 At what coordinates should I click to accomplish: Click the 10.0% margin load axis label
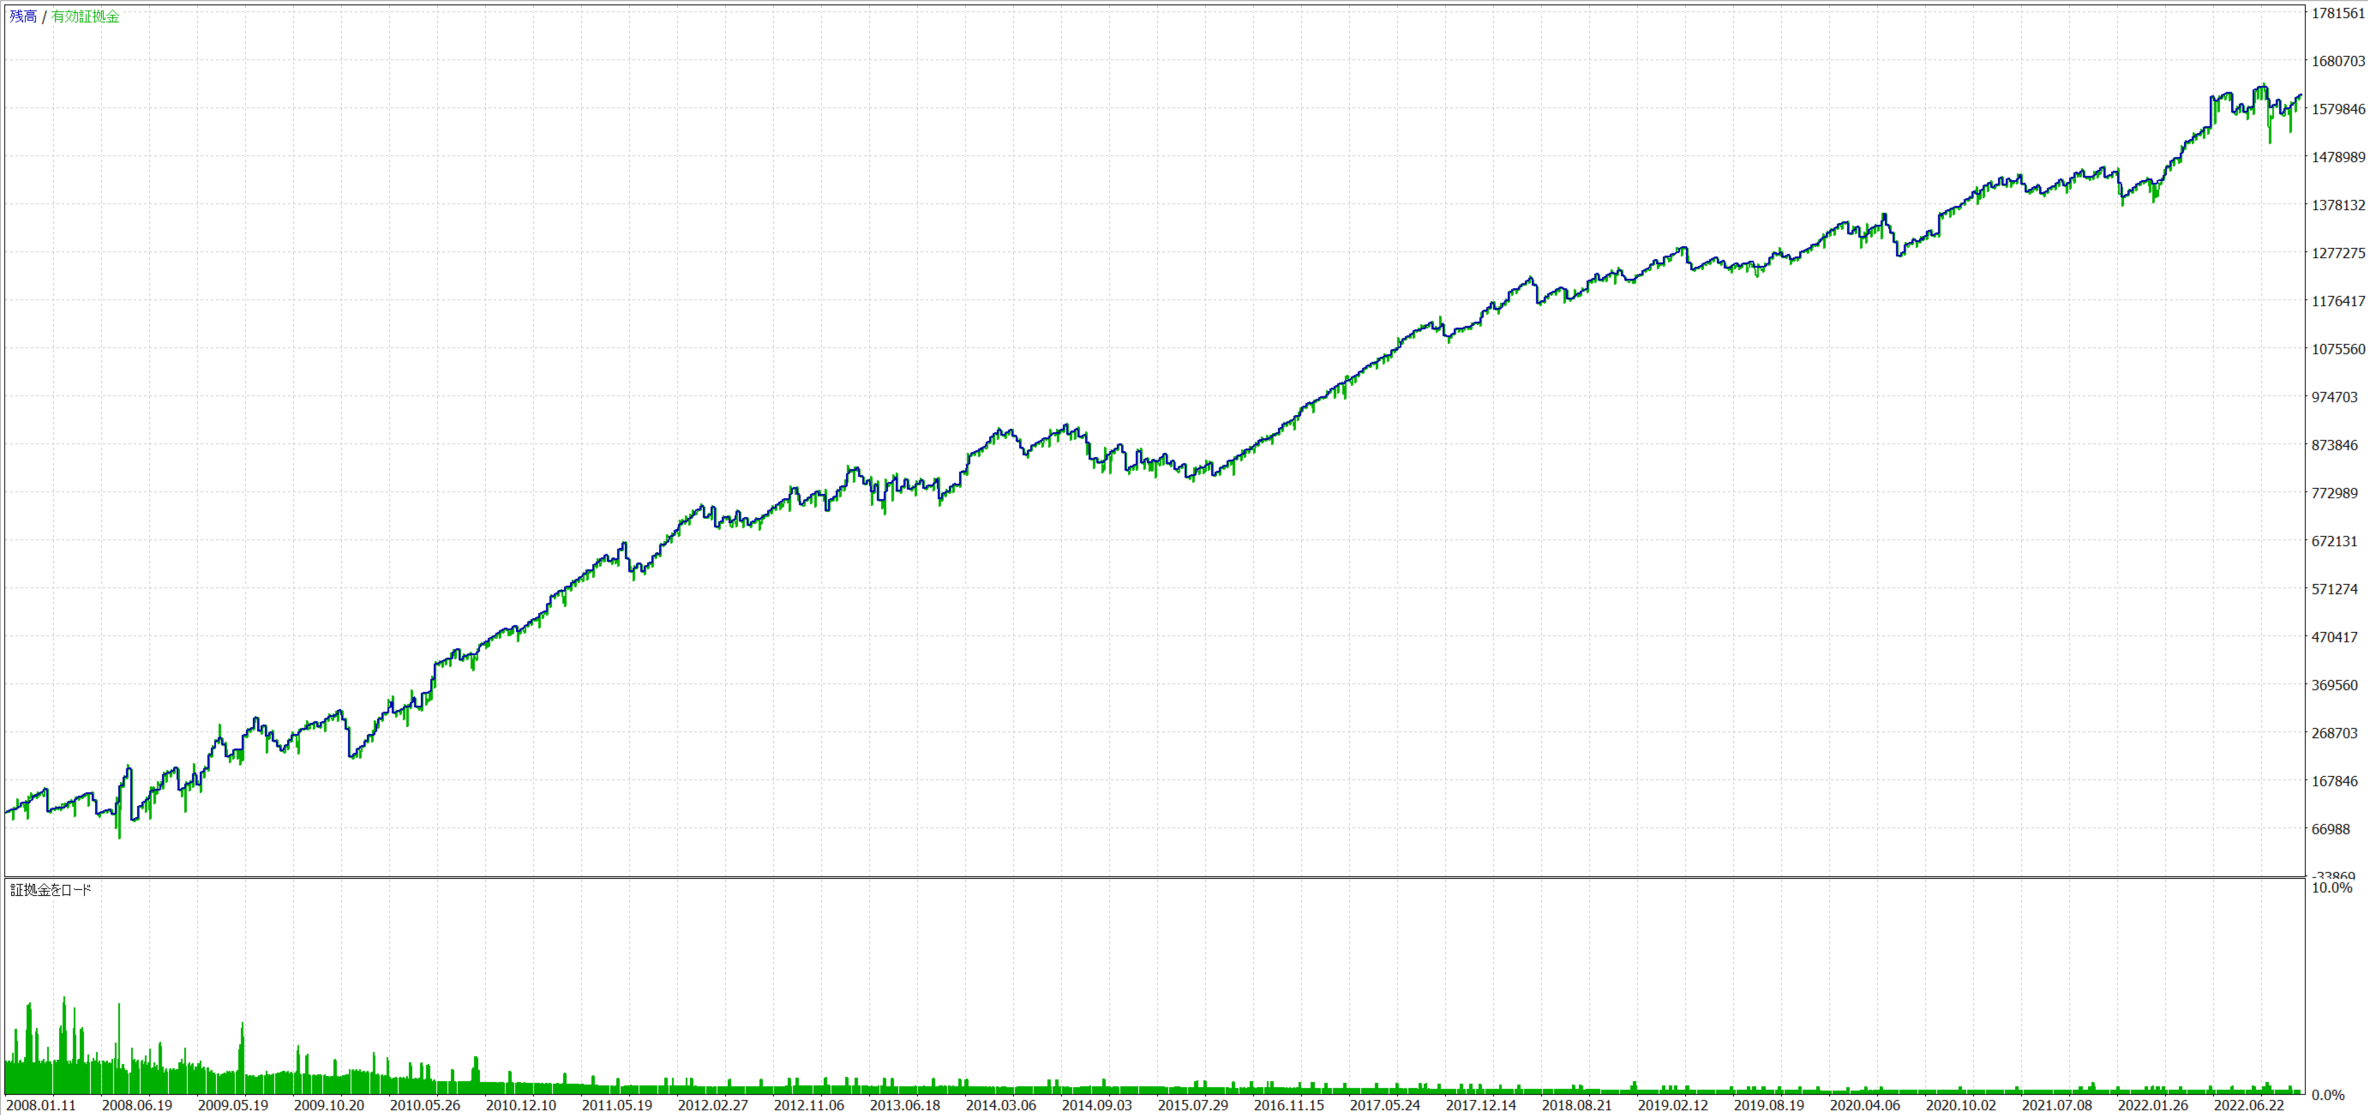tap(2331, 888)
